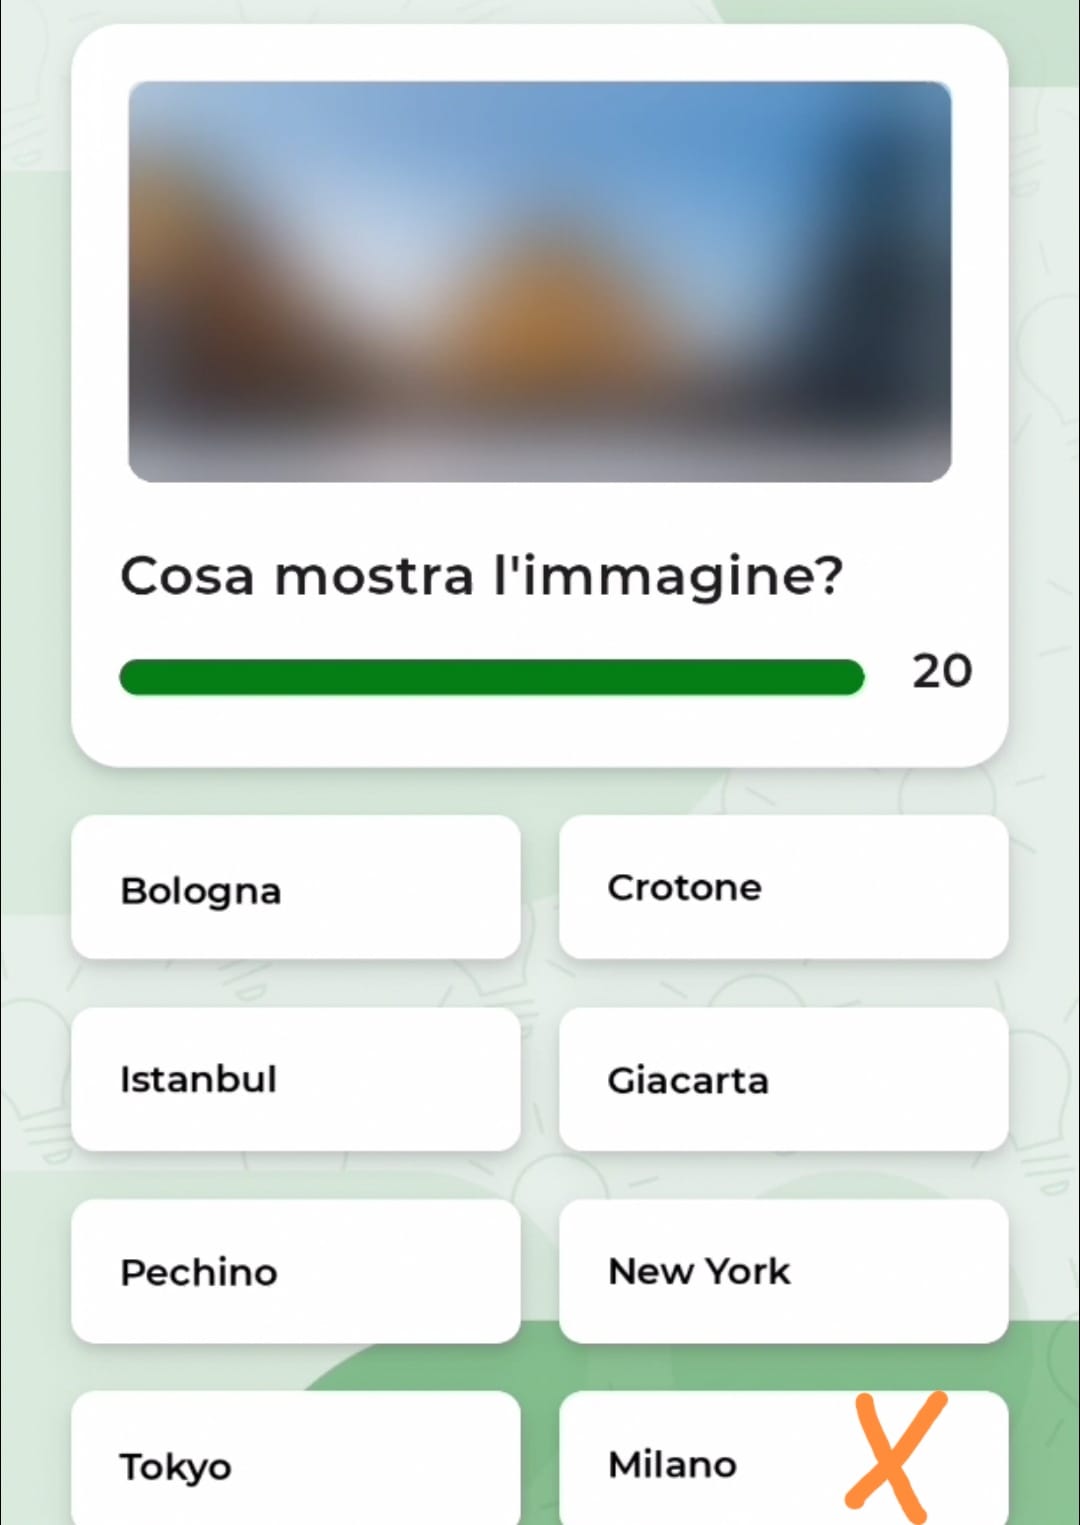The image size is (1080, 1525).
Task: Choose Crotone as the answer
Action: (x=783, y=888)
